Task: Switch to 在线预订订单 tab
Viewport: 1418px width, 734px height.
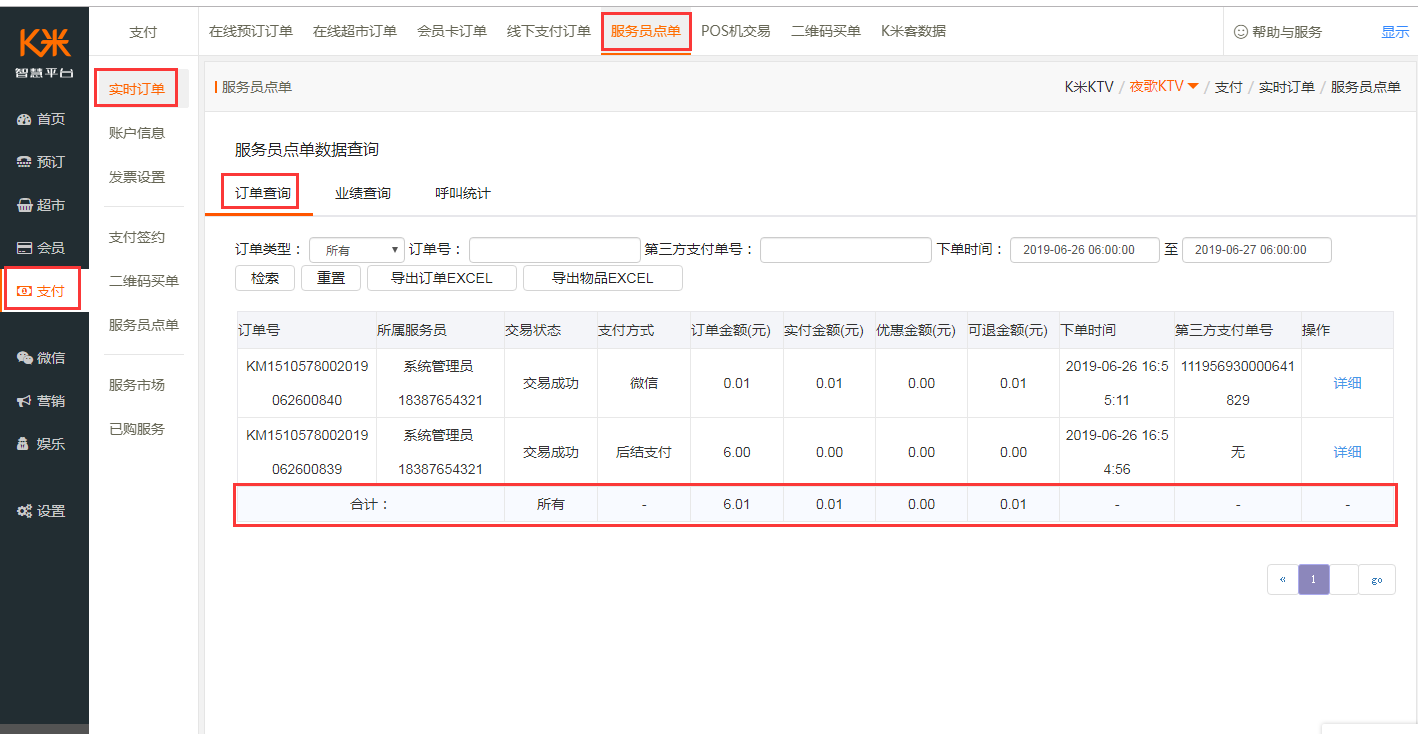Action: (x=251, y=31)
